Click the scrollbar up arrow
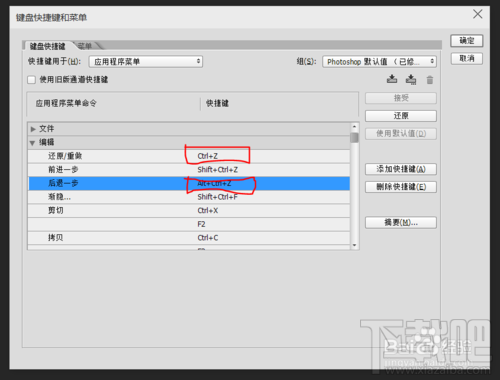The height and width of the screenshot is (380, 500). coord(354,127)
